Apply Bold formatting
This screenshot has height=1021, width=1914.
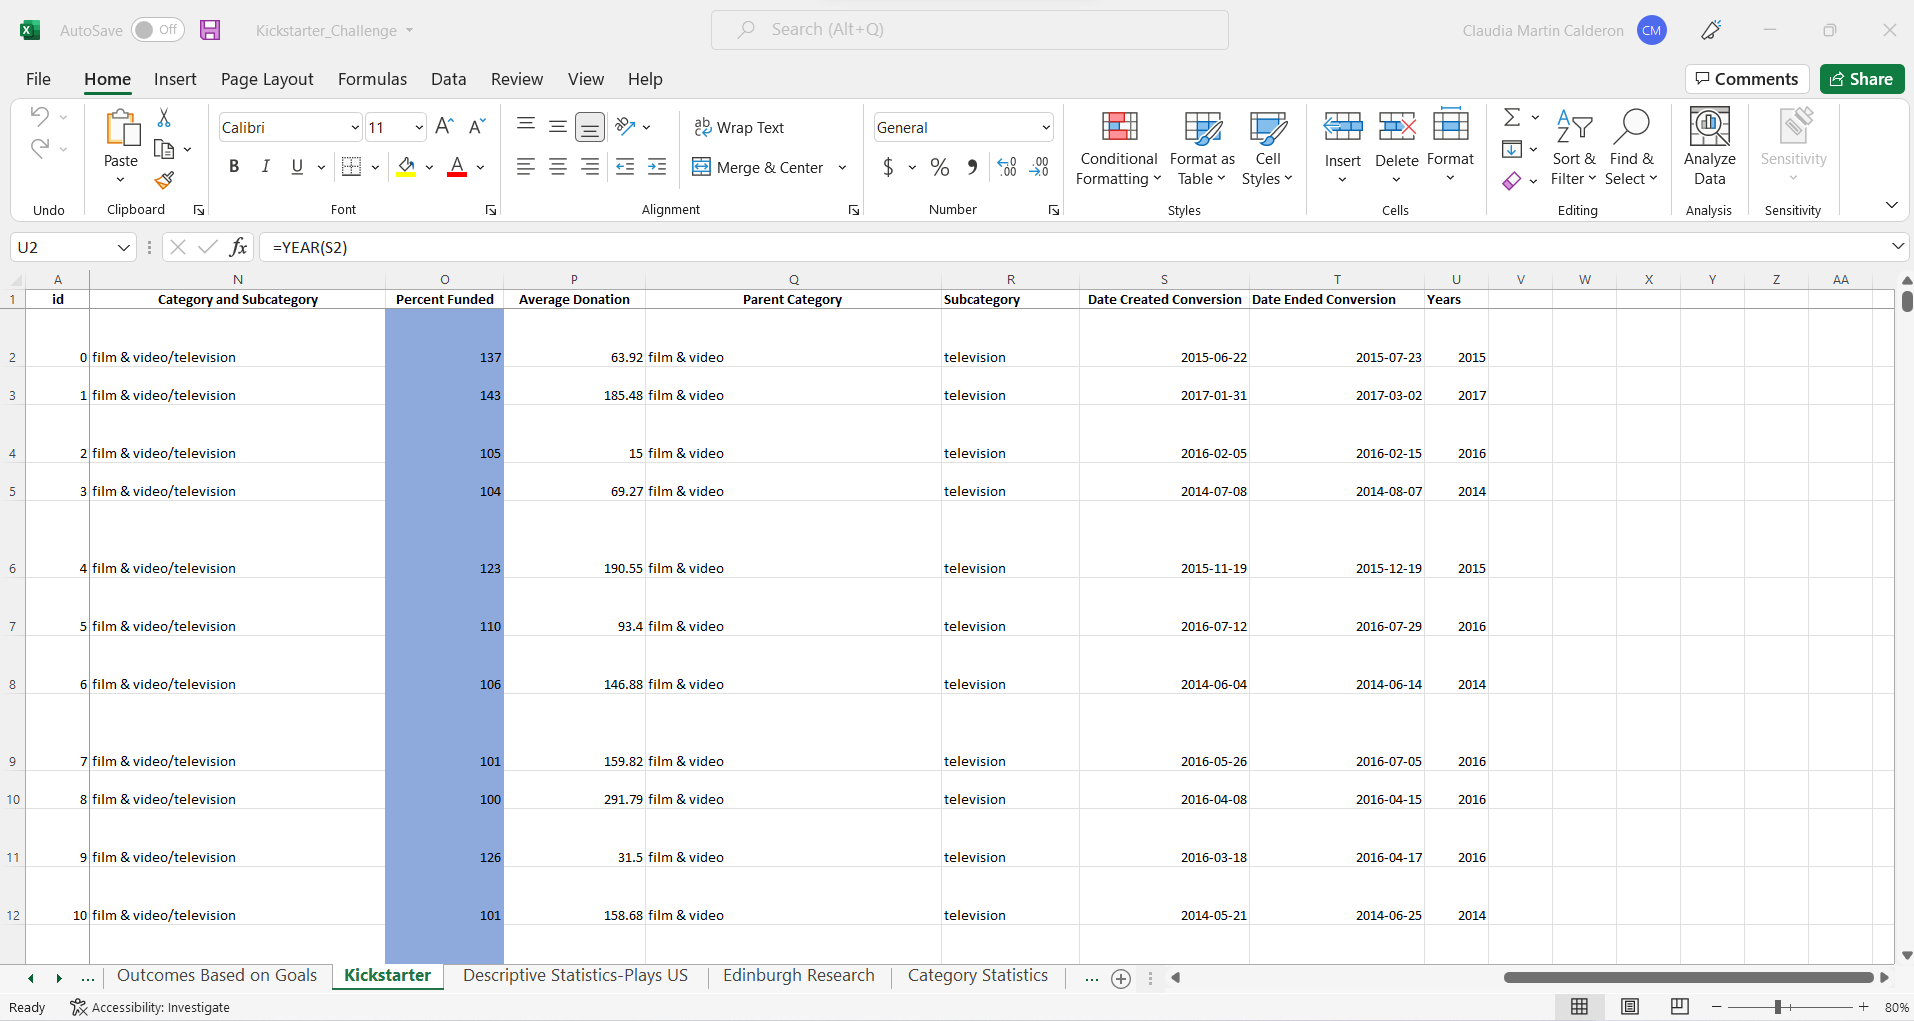pos(234,167)
